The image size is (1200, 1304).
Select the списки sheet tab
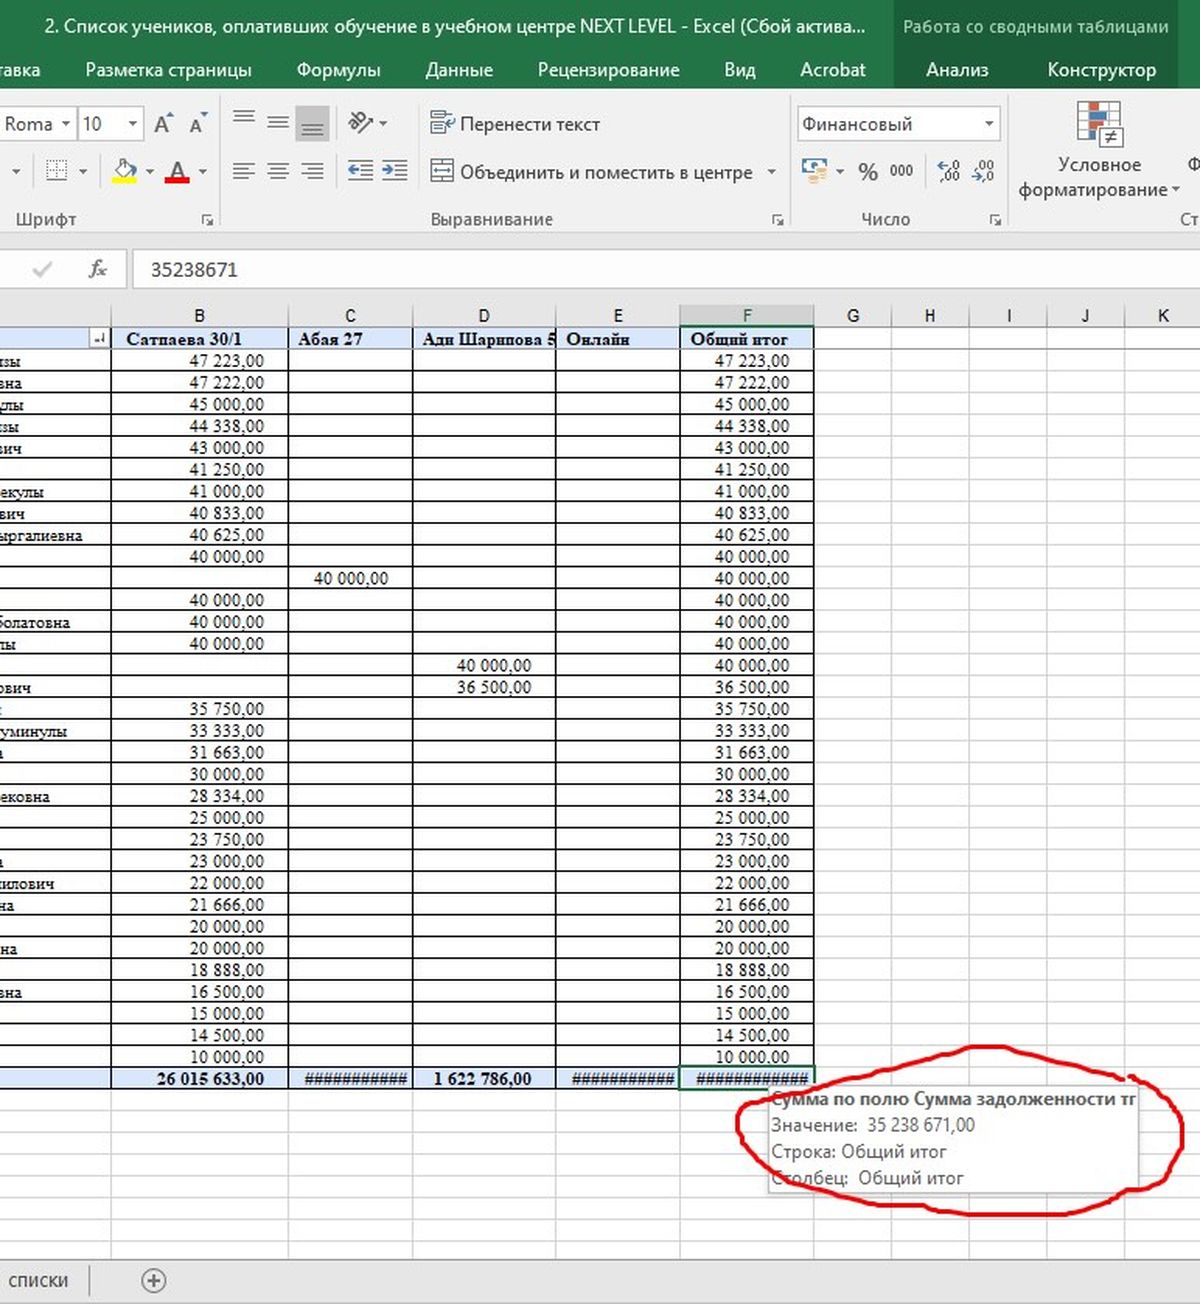pos(38,1280)
